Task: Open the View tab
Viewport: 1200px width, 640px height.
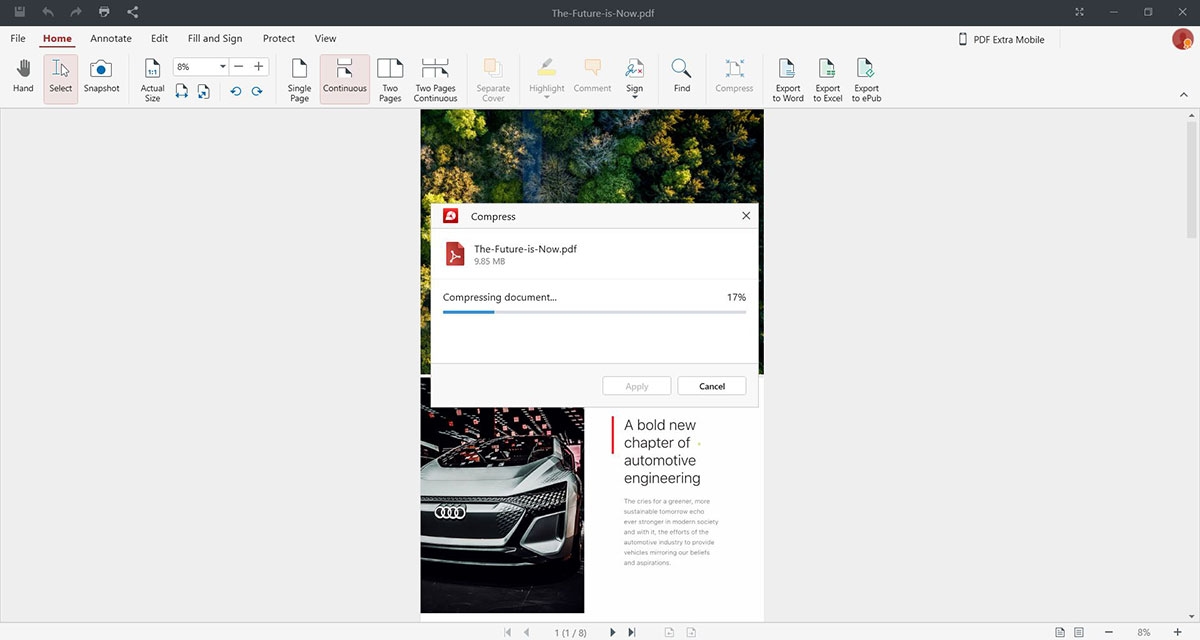Action: tap(326, 39)
